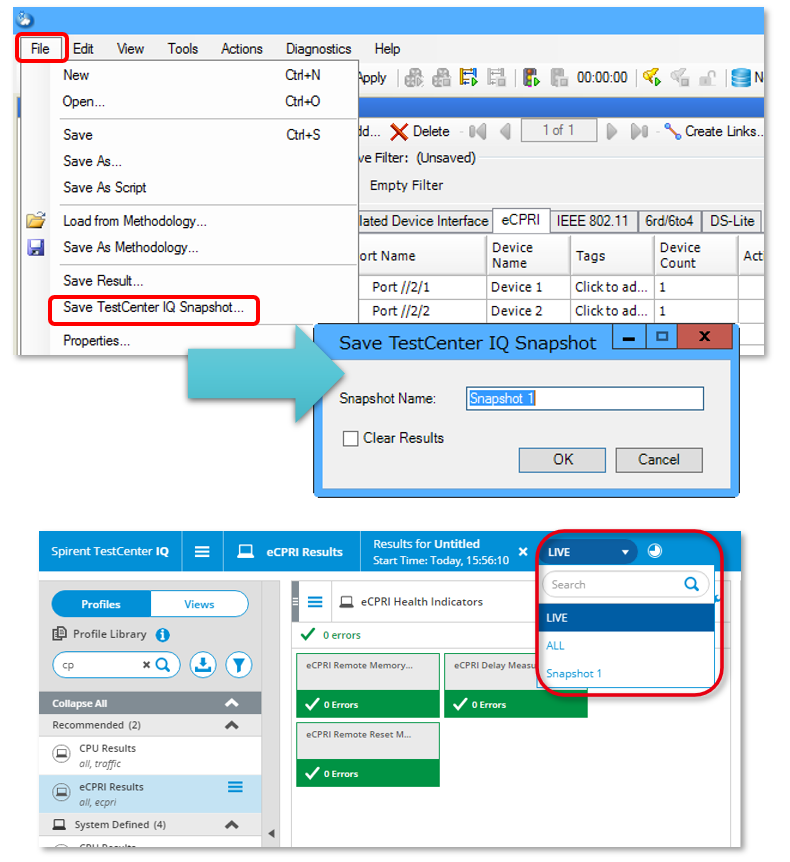Click the record position field 1 of 1
The width and height of the screenshot is (790, 862).
point(559,130)
